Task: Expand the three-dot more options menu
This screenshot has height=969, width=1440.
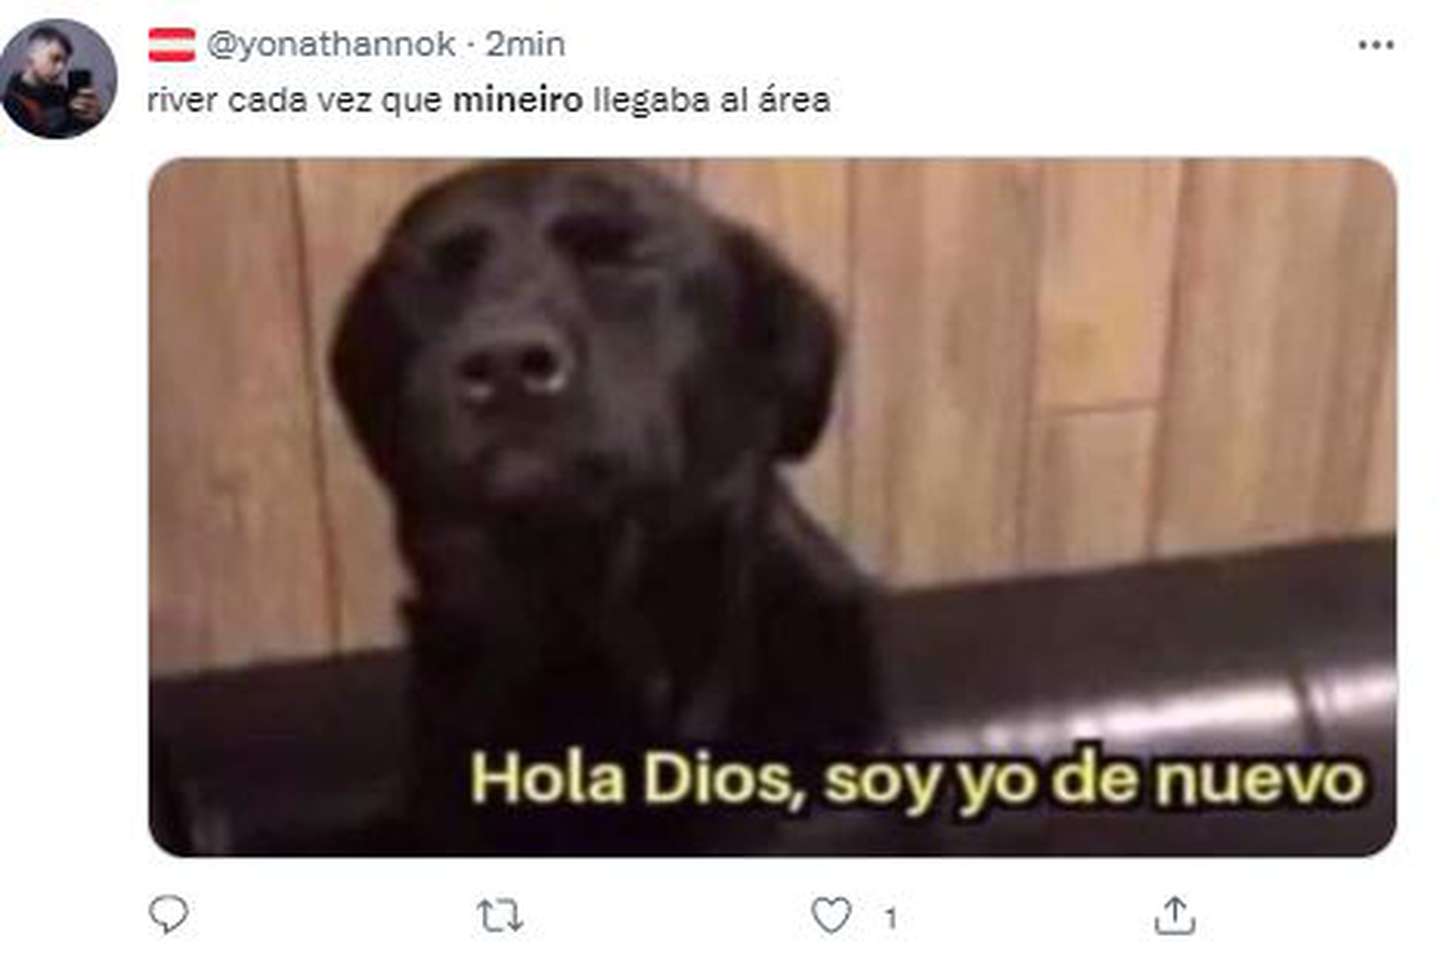Action: click(1376, 45)
